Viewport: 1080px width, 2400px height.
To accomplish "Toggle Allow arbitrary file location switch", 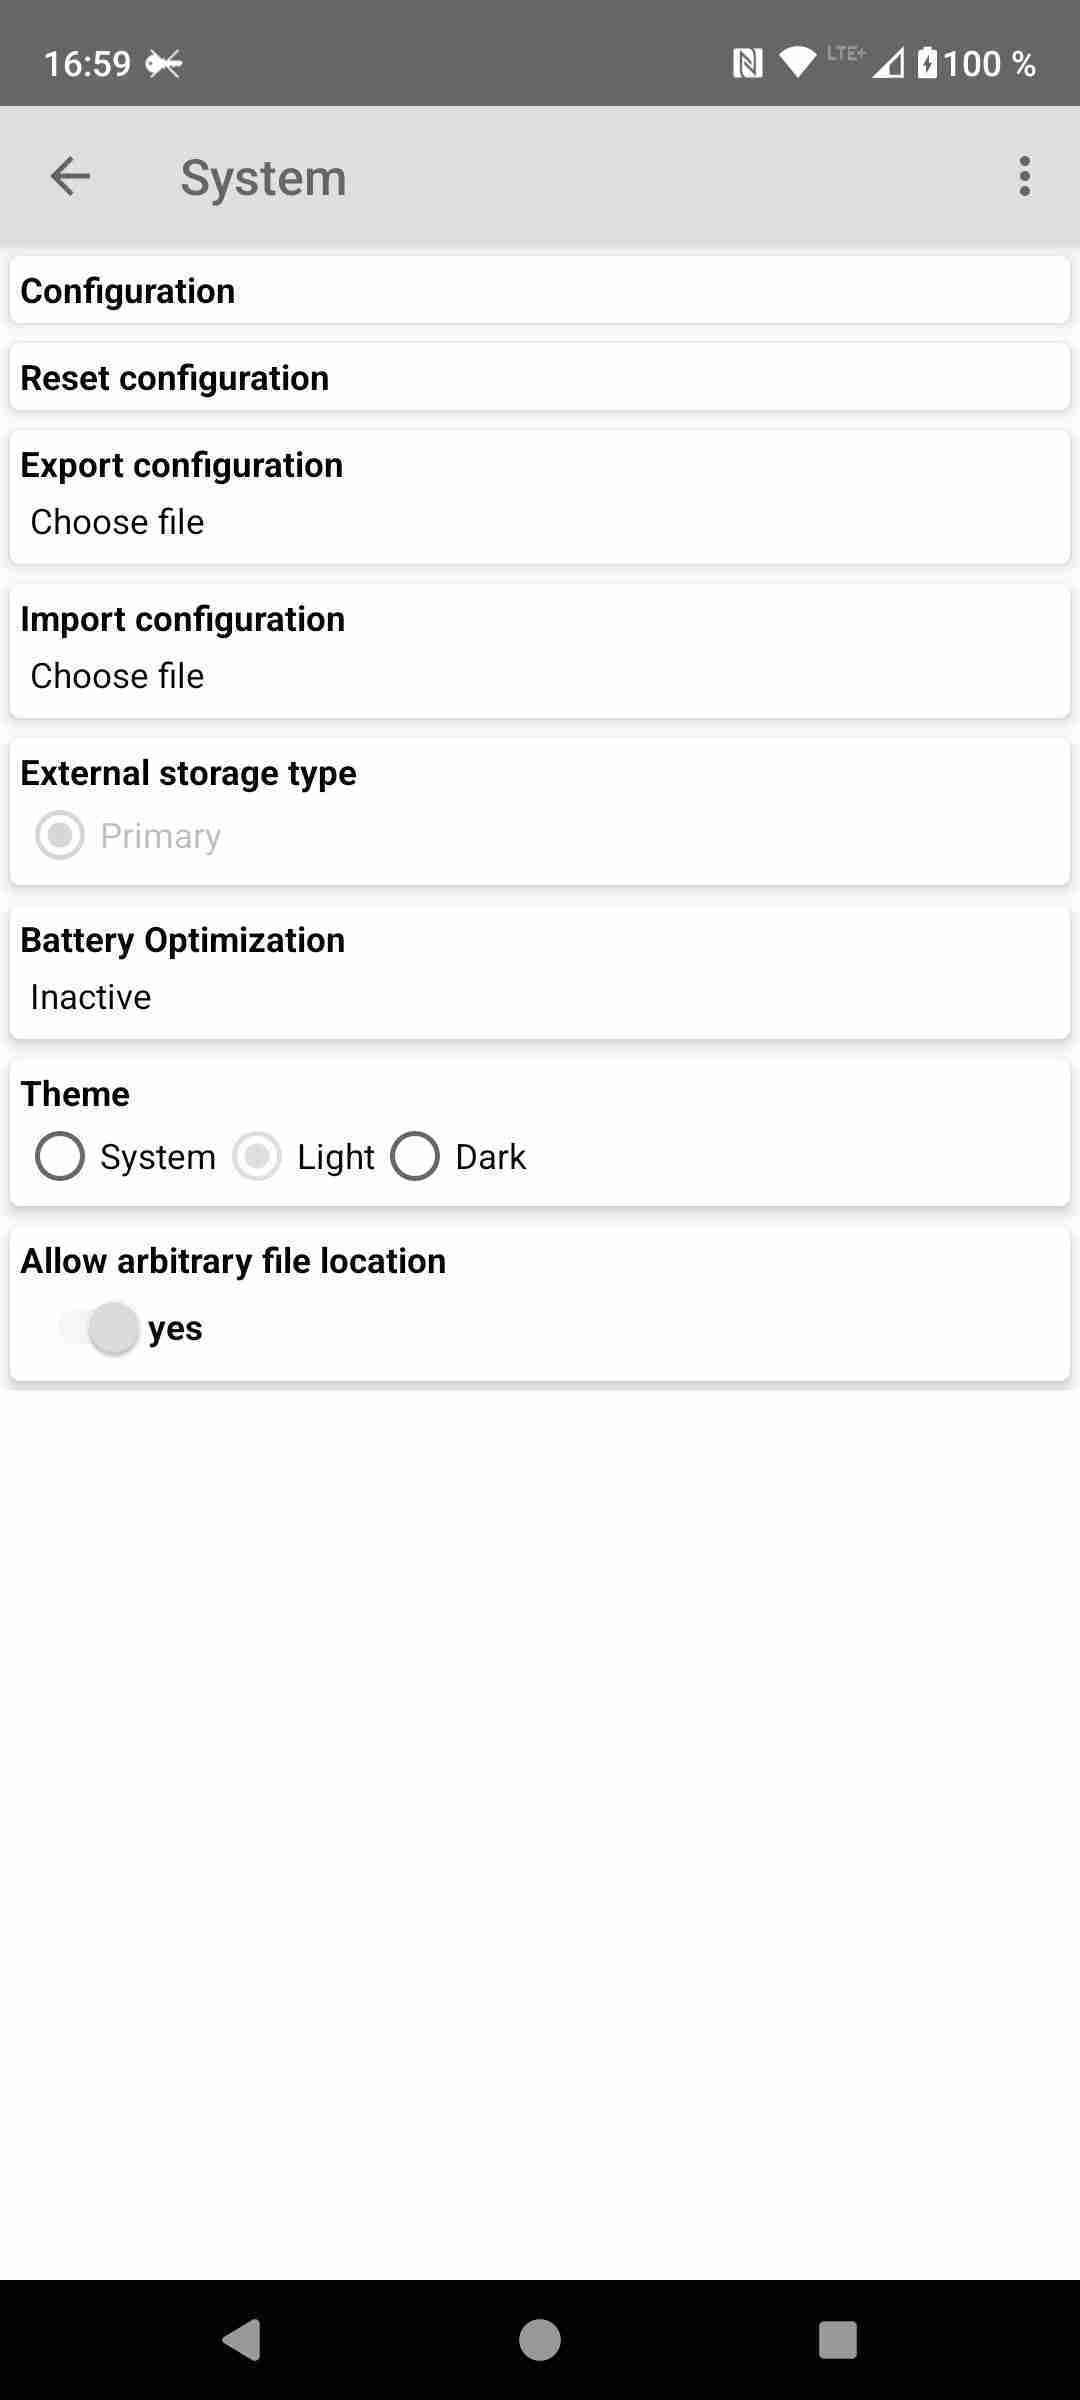I will coord(100,1328).
